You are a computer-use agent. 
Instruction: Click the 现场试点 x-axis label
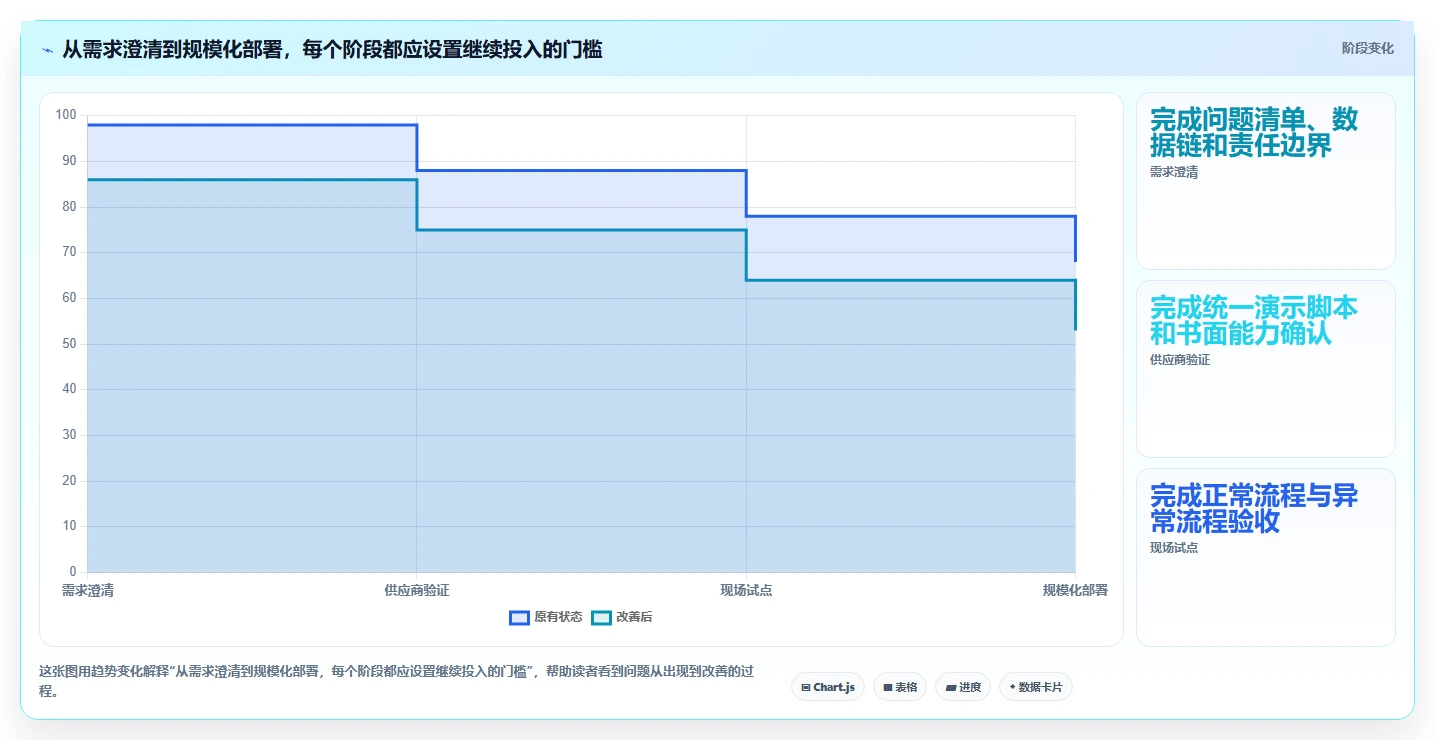click(746, 590)
